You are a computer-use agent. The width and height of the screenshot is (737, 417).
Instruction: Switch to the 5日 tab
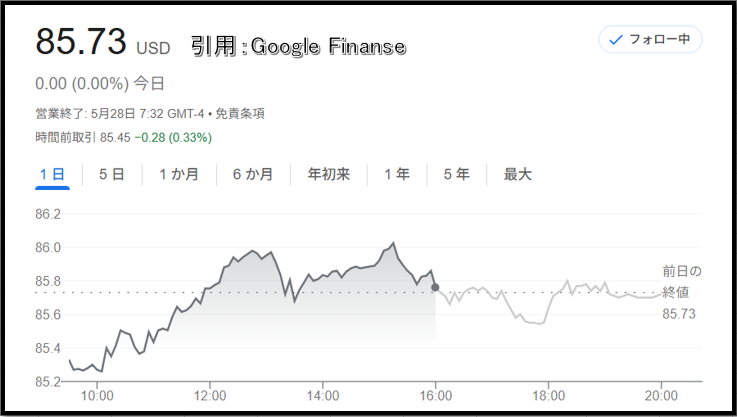[112, 174]
